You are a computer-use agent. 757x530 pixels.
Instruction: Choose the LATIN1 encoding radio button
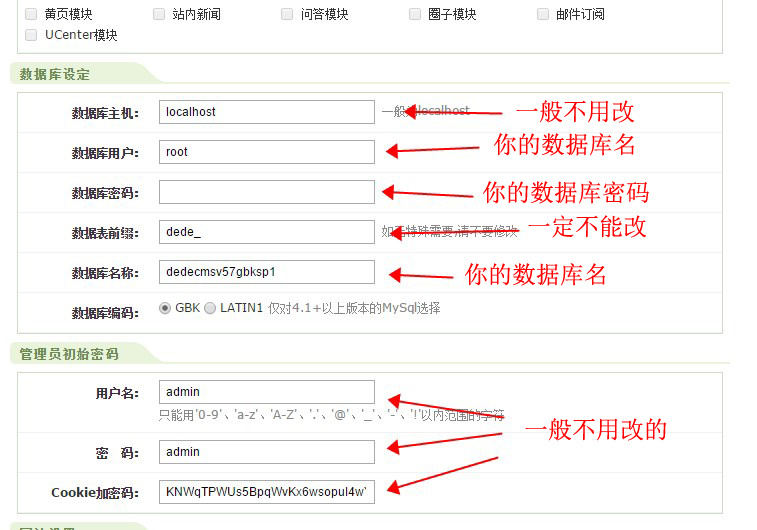210,308
